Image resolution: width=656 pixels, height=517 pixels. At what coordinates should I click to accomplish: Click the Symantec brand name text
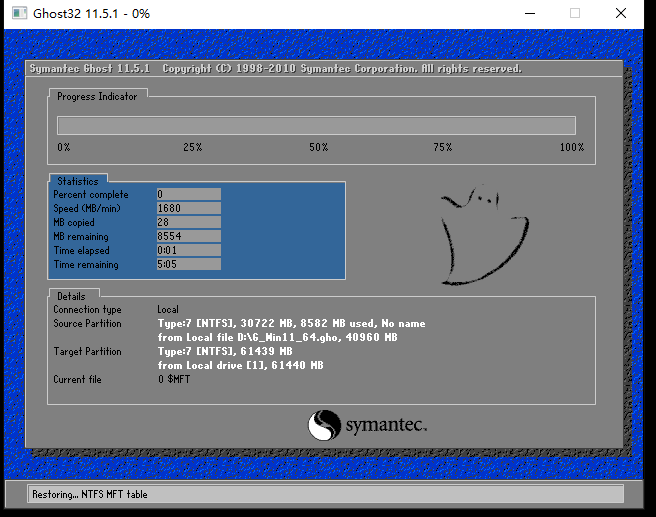click(x=386, y=426)
